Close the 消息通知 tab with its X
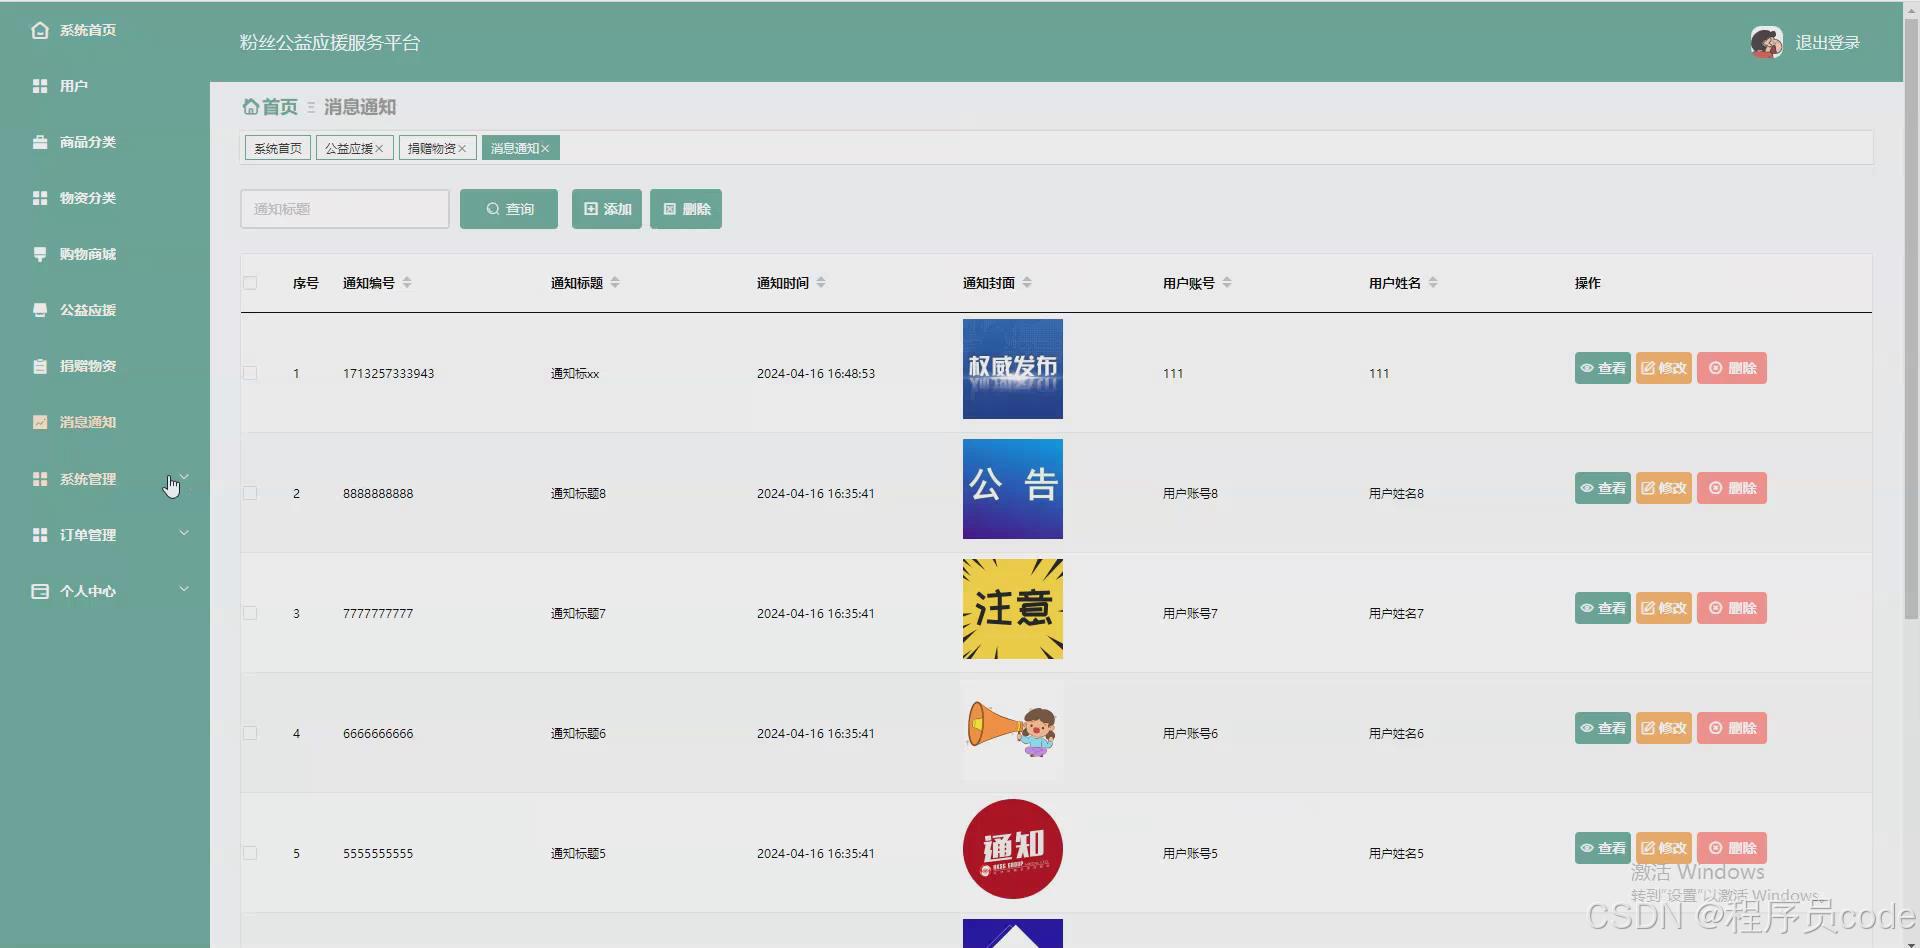1920x948 pixels. (545, 149)
